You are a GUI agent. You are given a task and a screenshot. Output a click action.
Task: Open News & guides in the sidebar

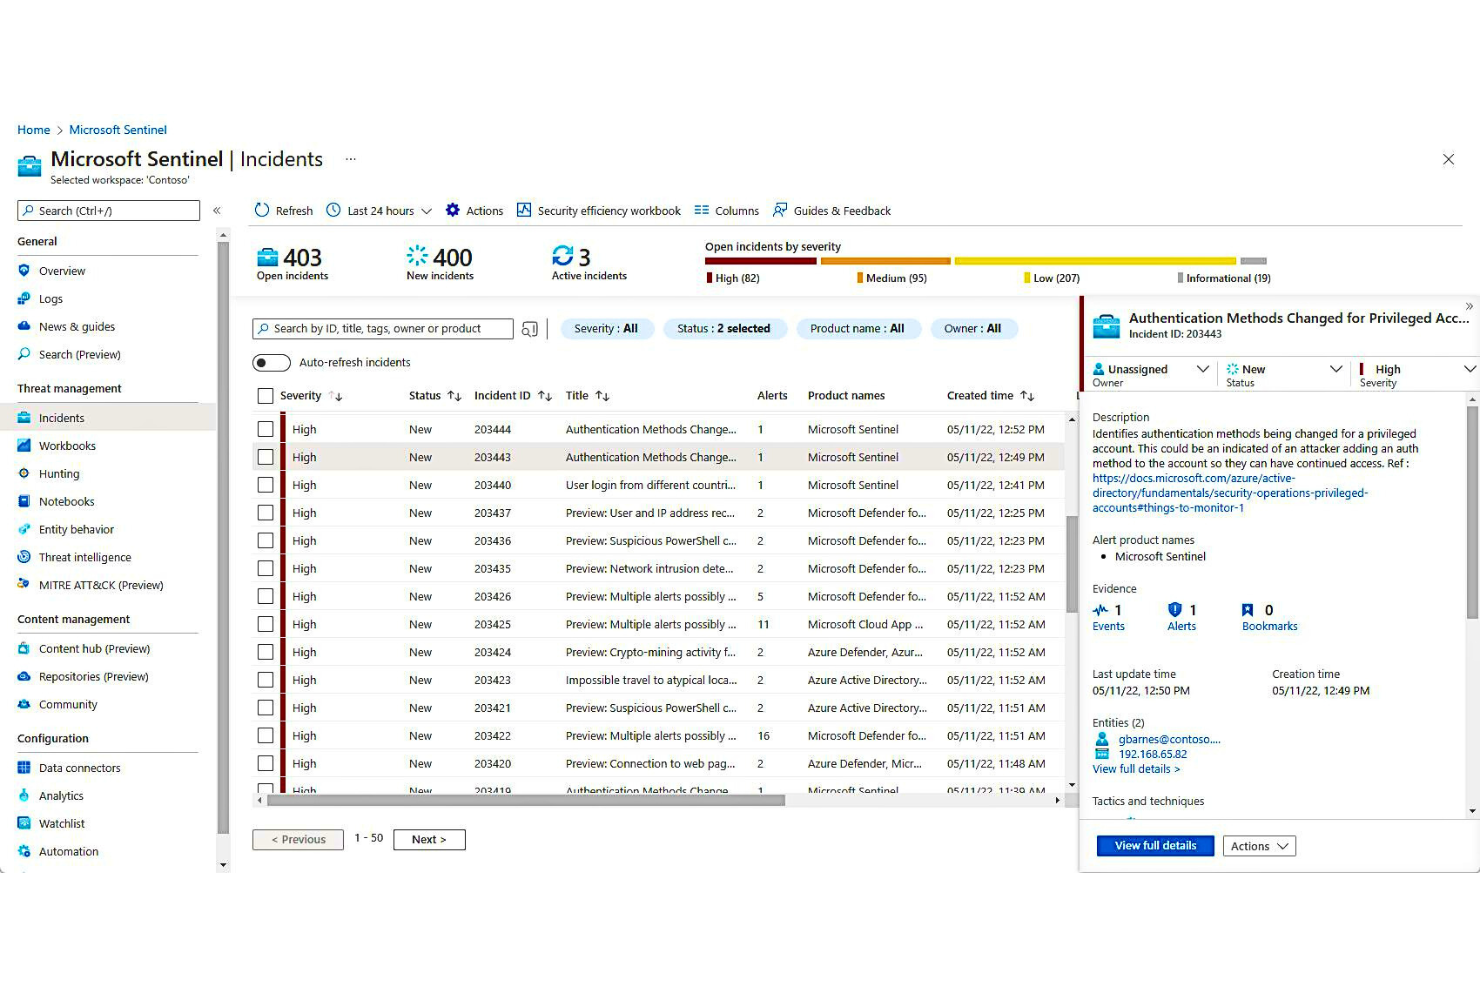[x=76, y=327]
